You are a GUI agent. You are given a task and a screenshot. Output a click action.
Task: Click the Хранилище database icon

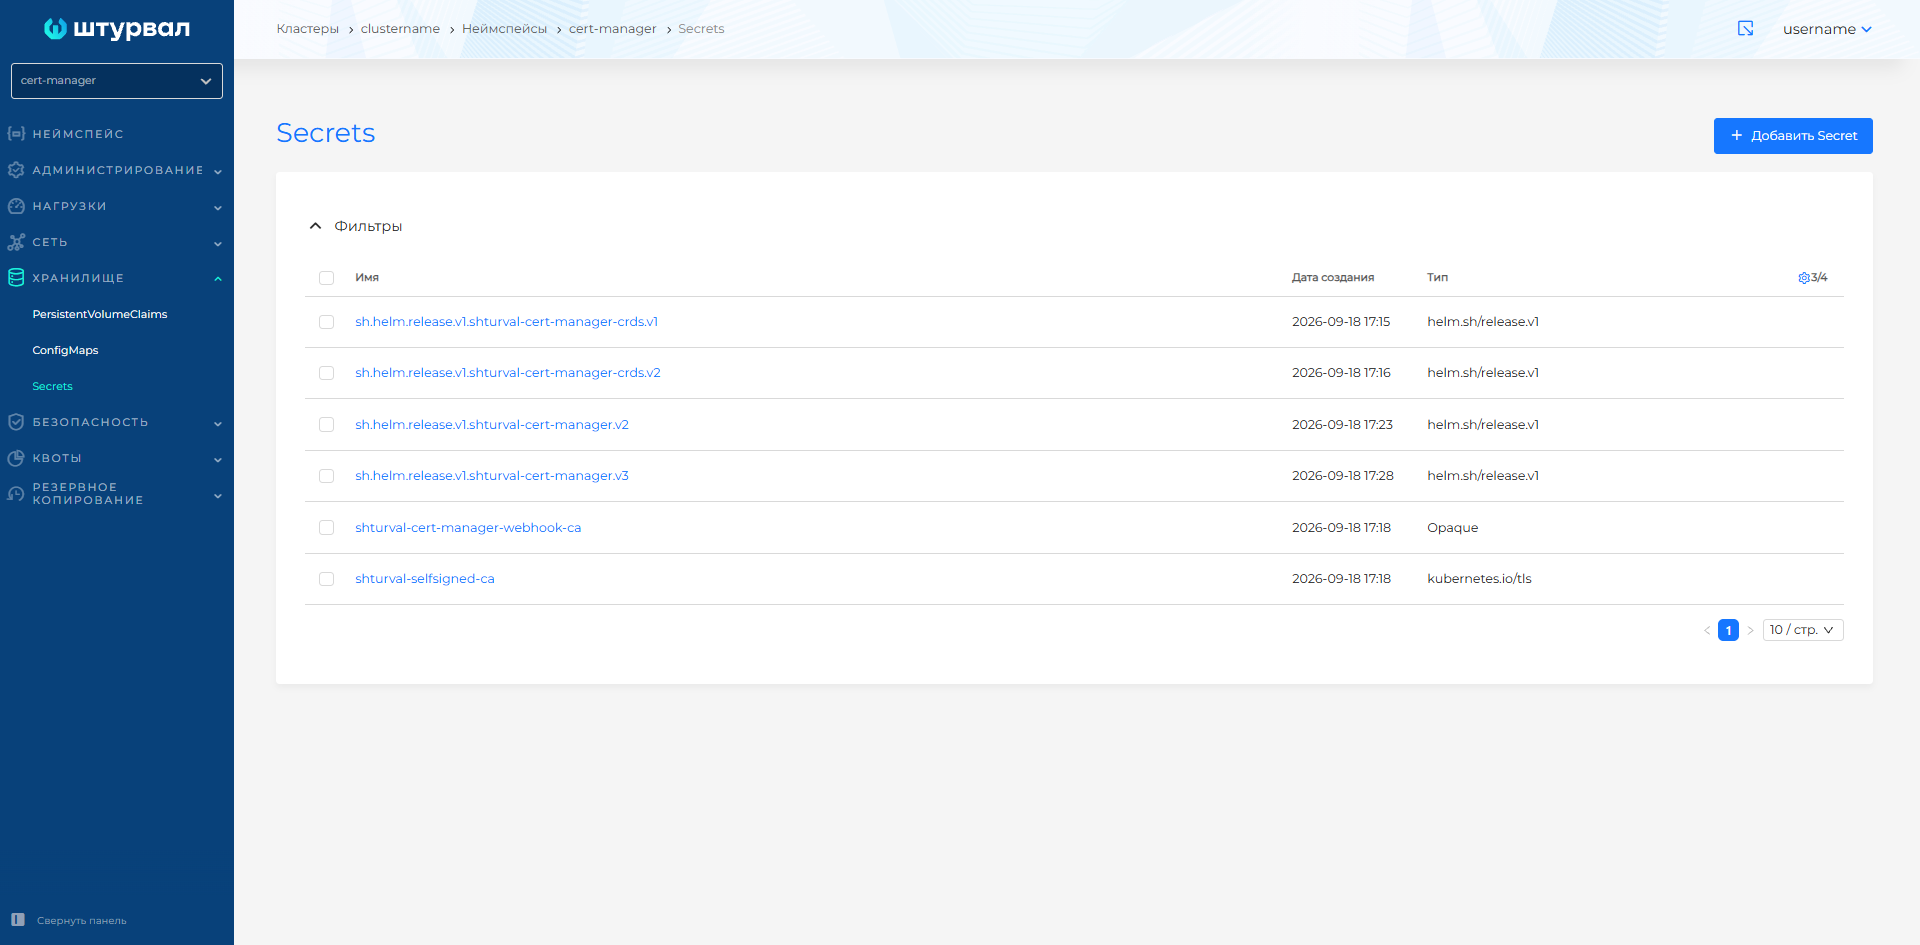pos(16,278)
